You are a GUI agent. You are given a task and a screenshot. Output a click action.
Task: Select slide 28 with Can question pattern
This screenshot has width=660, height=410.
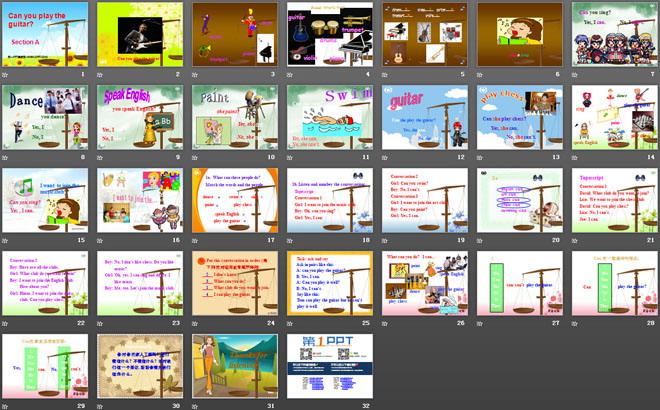tap(615, 283)
